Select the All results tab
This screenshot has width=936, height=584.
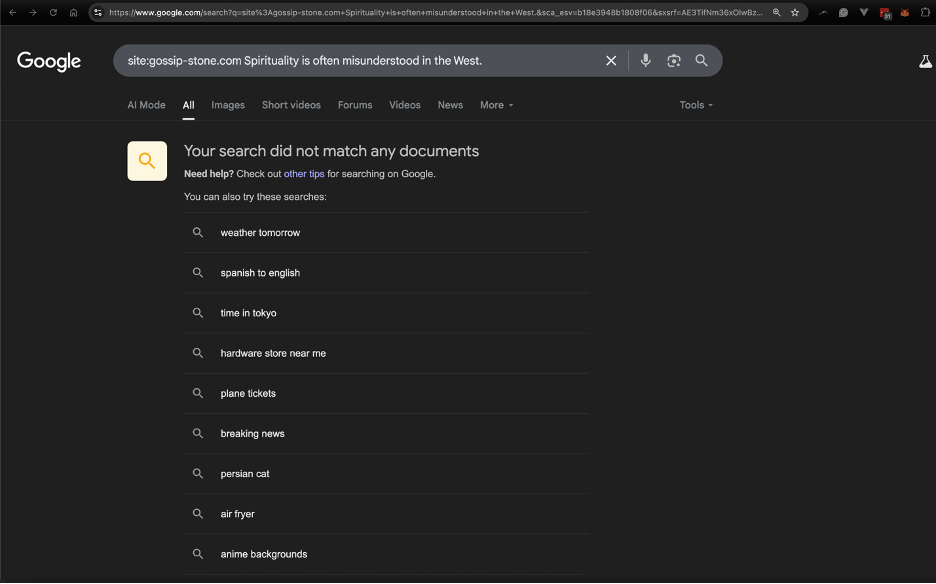tap(189, 105)
